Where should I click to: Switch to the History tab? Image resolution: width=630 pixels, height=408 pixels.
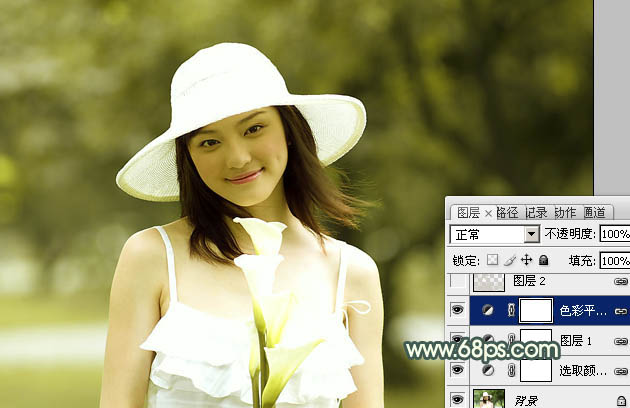(536, 212)
